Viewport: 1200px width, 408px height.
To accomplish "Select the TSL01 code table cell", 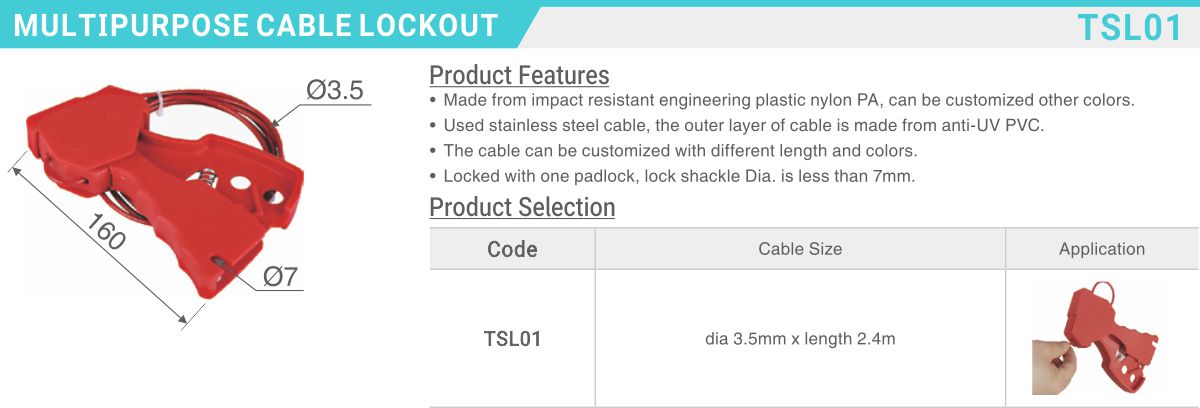I will (x=512, y=339).
